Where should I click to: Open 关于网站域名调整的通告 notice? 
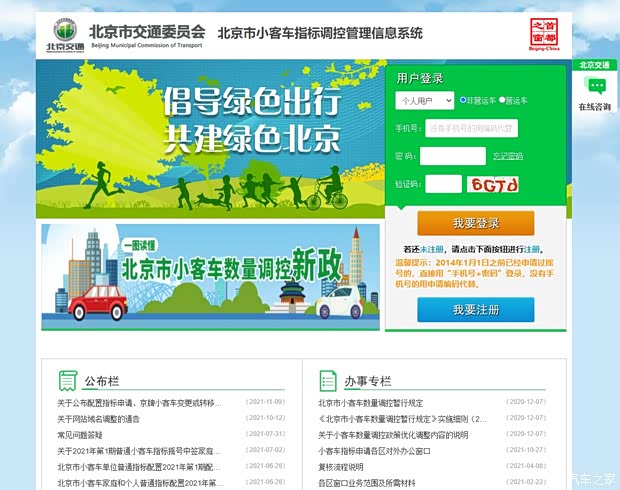(x=98, y=419)
